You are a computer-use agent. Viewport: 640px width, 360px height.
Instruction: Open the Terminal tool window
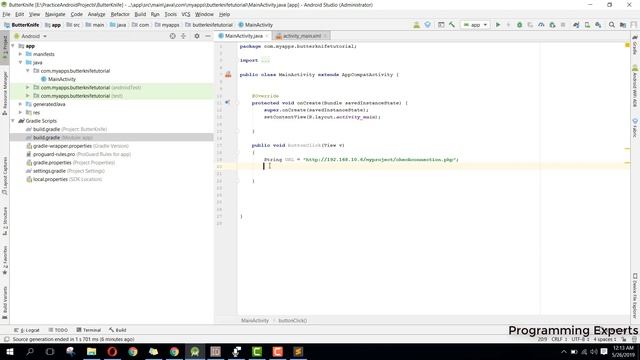point(89,330)
